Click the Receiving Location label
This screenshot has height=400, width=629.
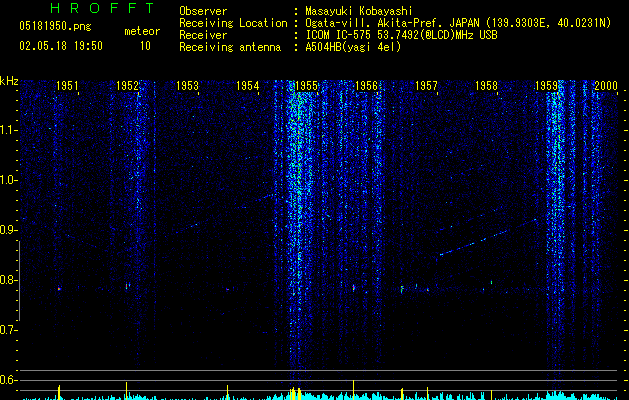point(233,23)
